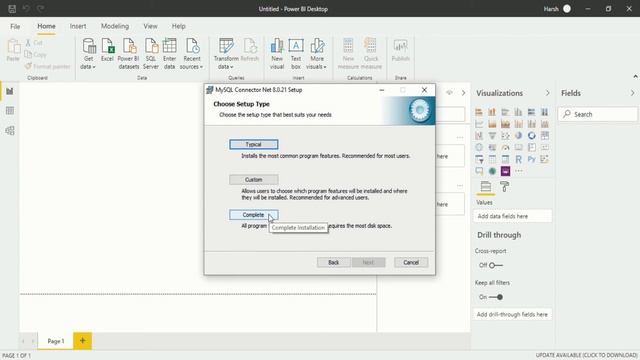This screenshot has height=360, width=640.
Task: Select the Matrix visualization
Action: (505, 159)
